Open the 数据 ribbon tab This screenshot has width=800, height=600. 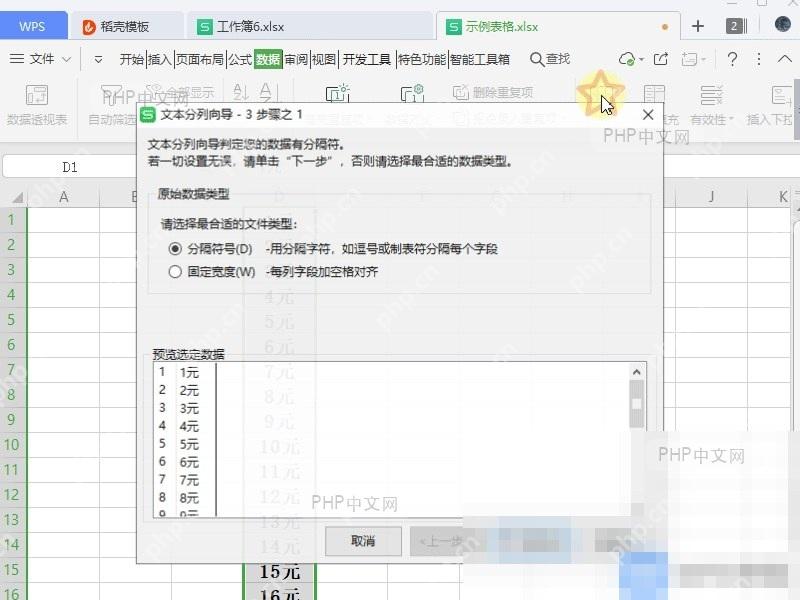tap(268, 59)
